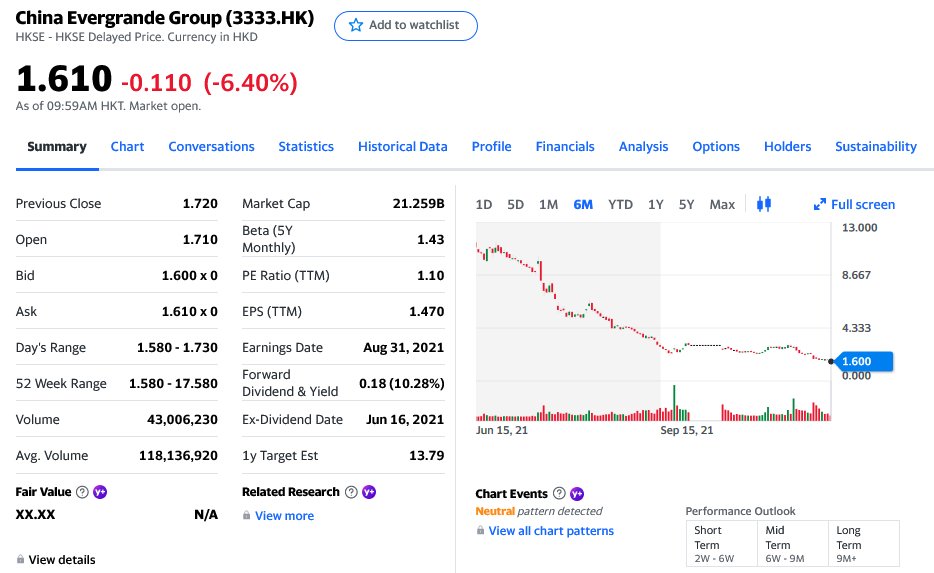Click the premium badge beside Related Research
Viewport: 934px width, 573px height.
(369, 492)
